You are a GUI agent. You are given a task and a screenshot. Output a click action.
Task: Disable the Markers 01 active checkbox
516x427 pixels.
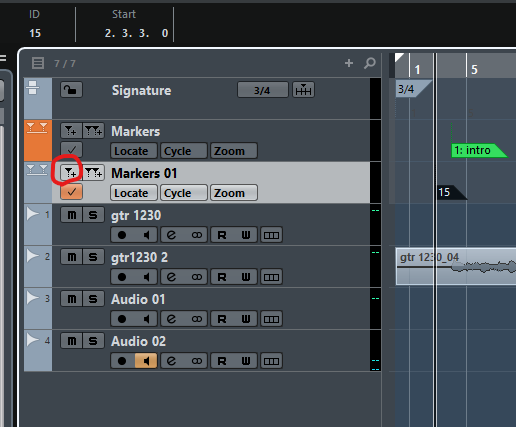point(71,192)
